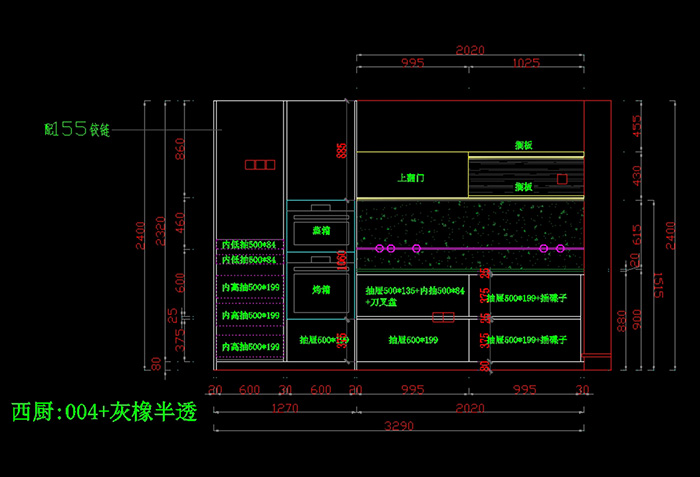Click the 3290 overall width dimension
Viewport: 700px width, 477px height.
tap(400, 426)
